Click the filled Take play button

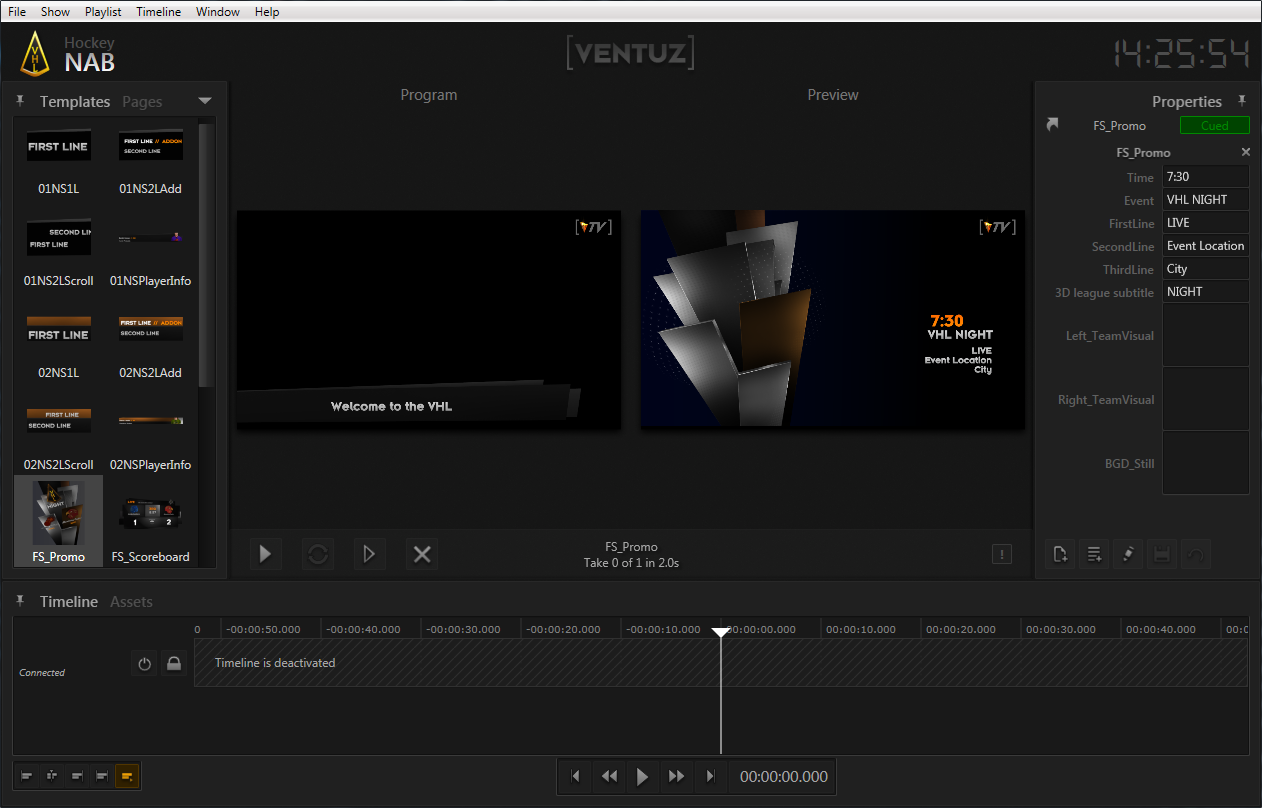coord(265,554)
